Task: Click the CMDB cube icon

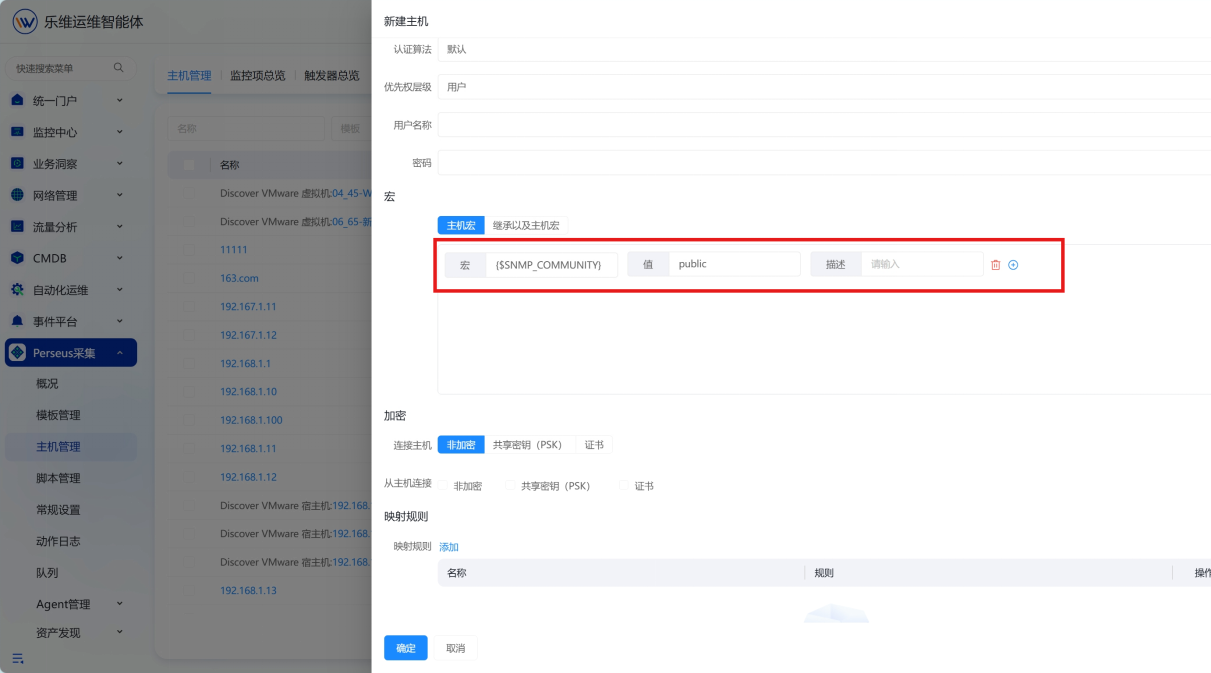Action: point(17,258)
